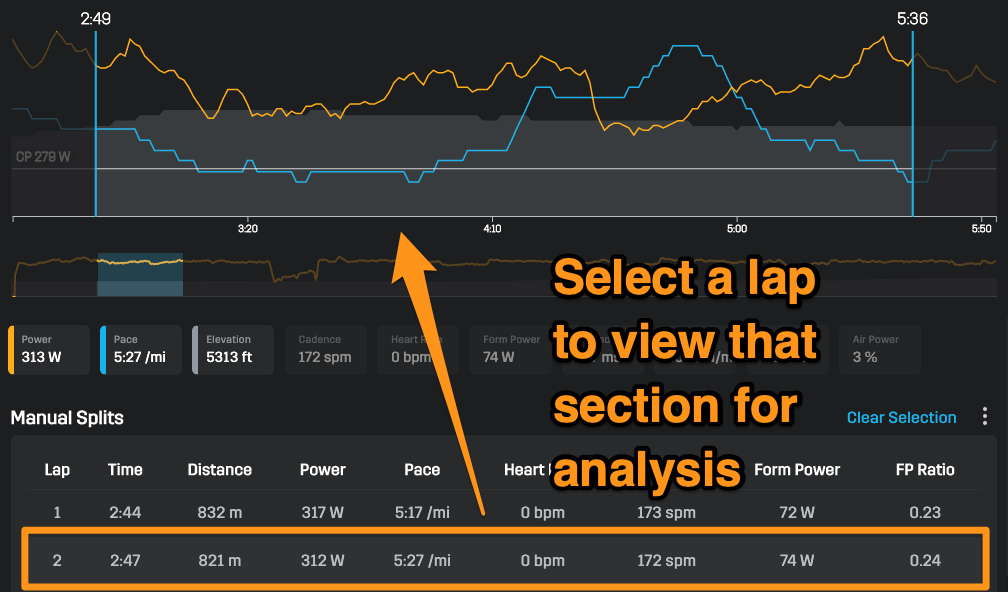
Task: Click the CP 279 W threshold label
Action: point(43,157)
